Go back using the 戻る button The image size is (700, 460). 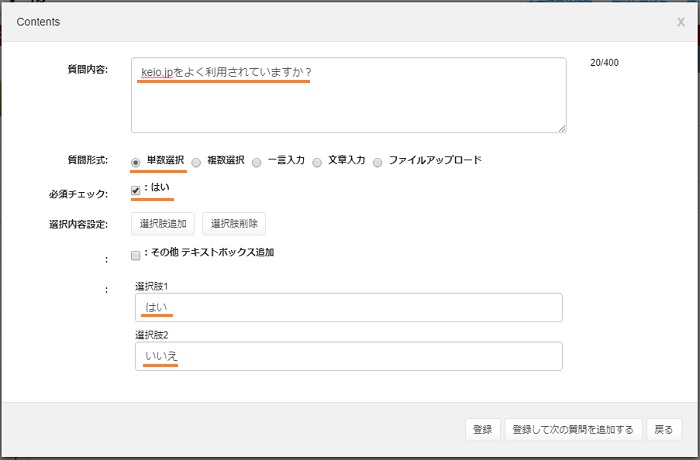pos(663,430)
